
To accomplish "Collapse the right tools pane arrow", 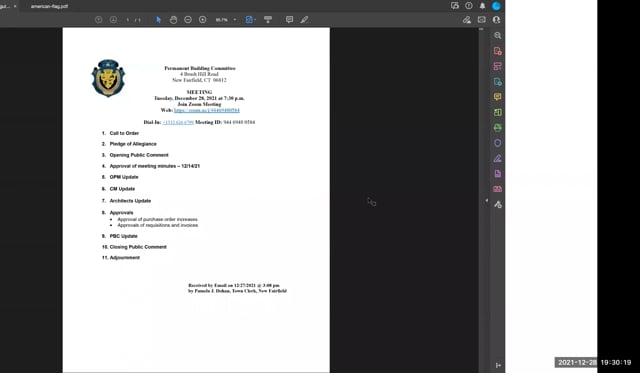I will click(486, 200).
